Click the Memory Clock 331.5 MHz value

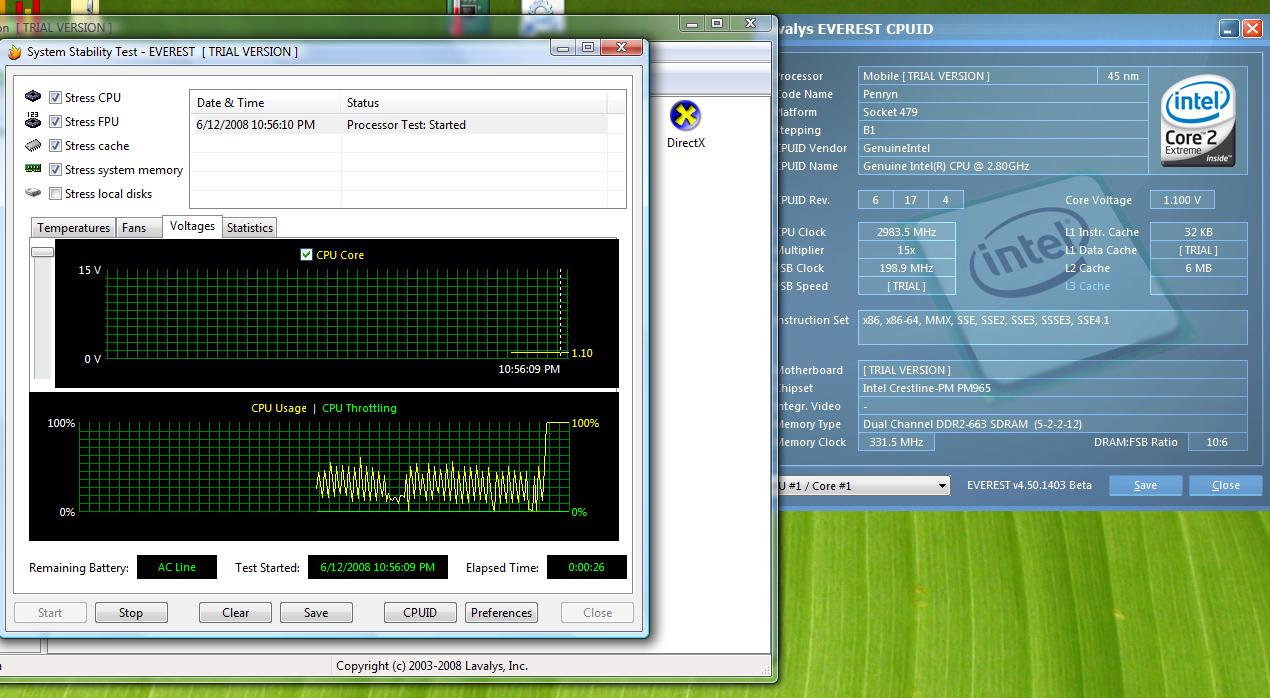point(897,442)
